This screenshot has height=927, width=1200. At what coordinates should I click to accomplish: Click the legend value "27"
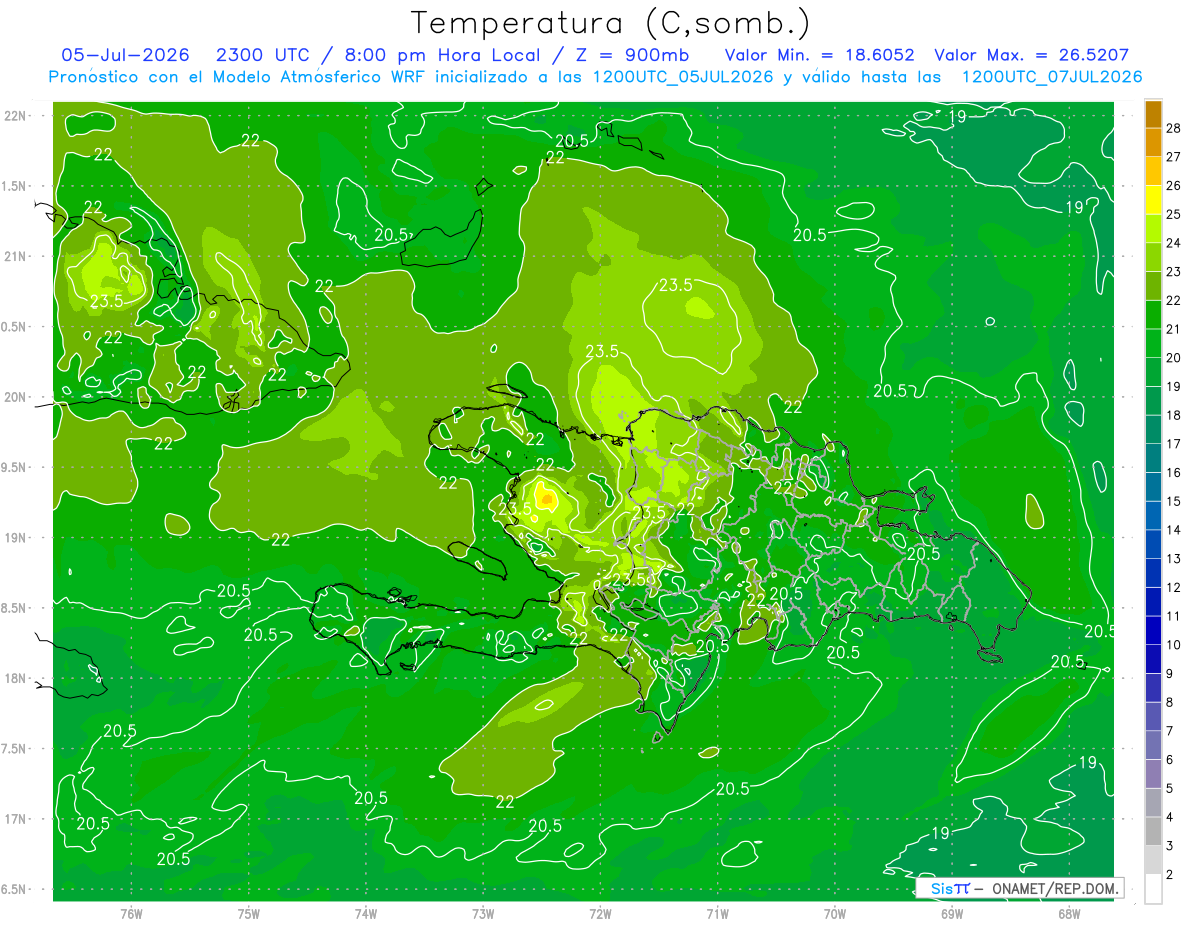[x=1174, y=156]
